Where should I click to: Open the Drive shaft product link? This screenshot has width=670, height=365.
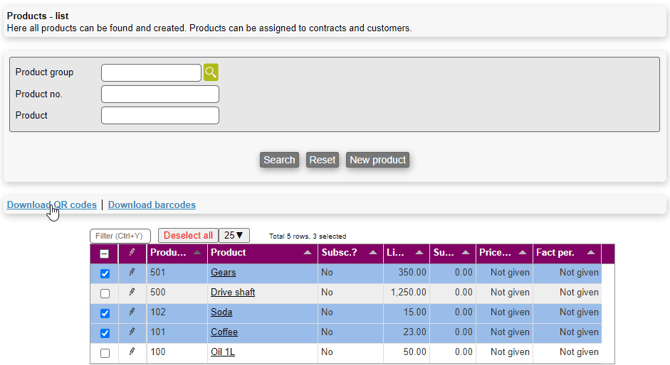pyautogui.click(x=233, y=292)
